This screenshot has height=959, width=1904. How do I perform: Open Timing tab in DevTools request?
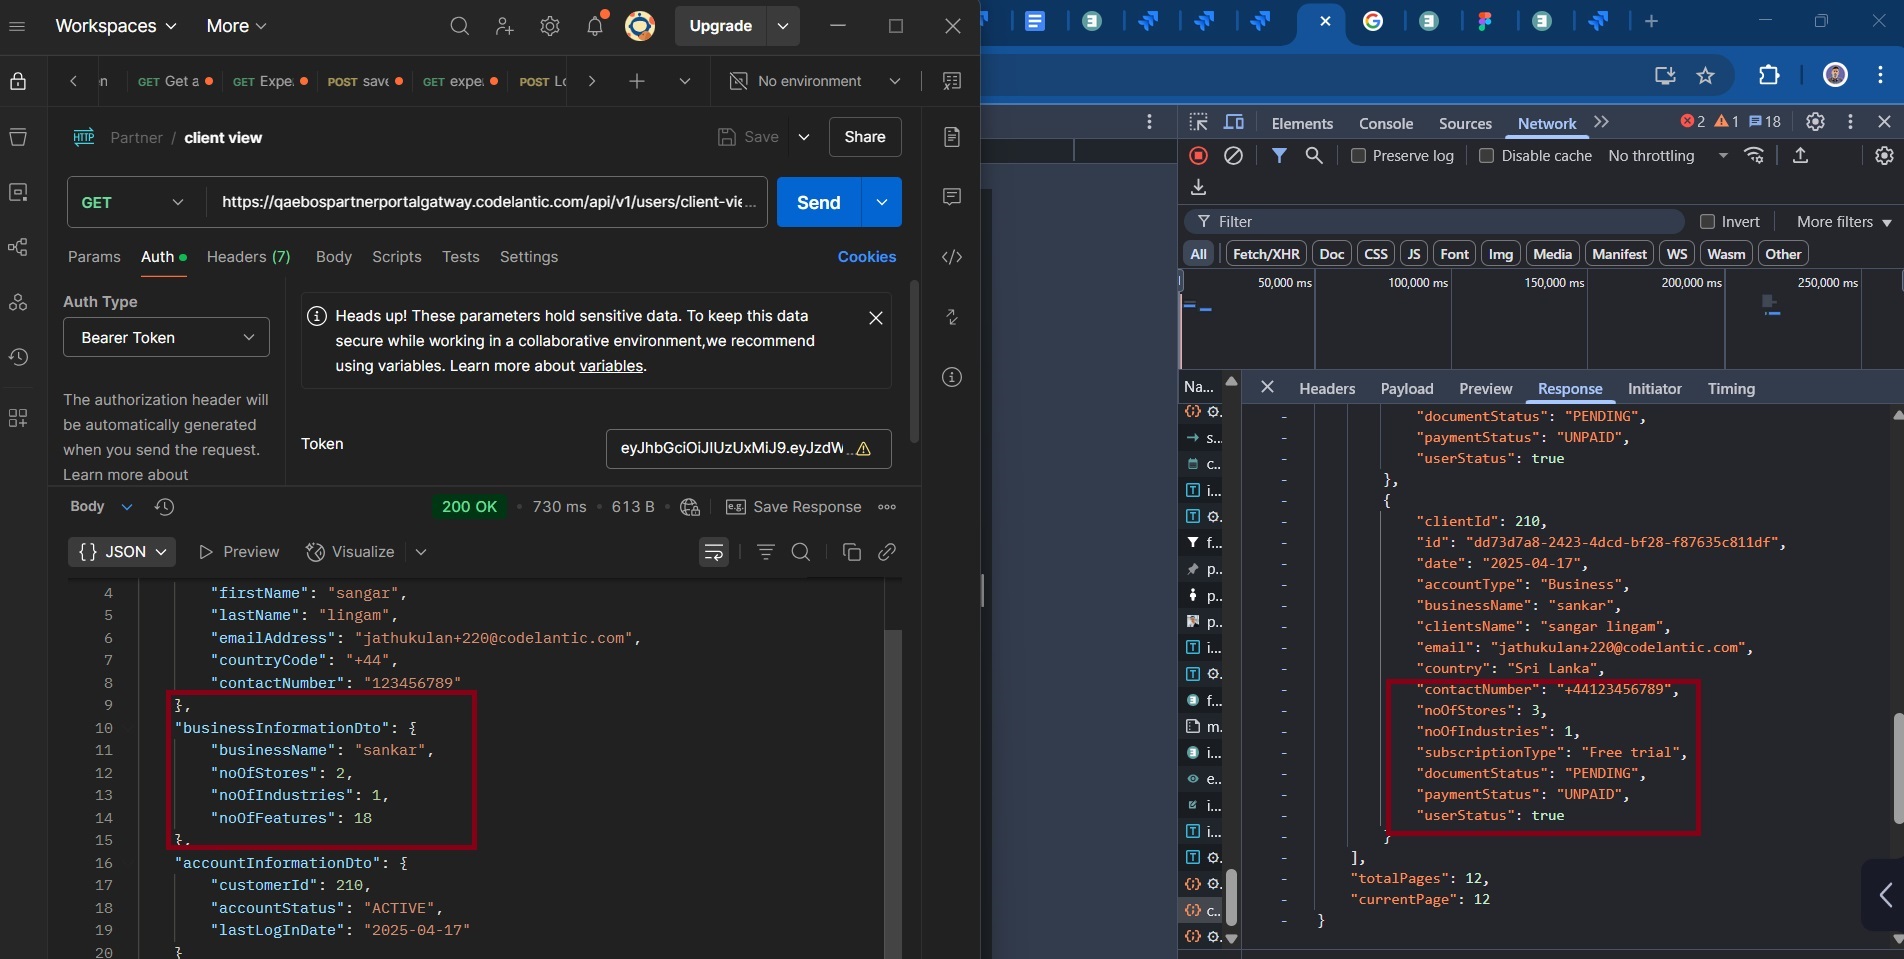coord(1731,389)
